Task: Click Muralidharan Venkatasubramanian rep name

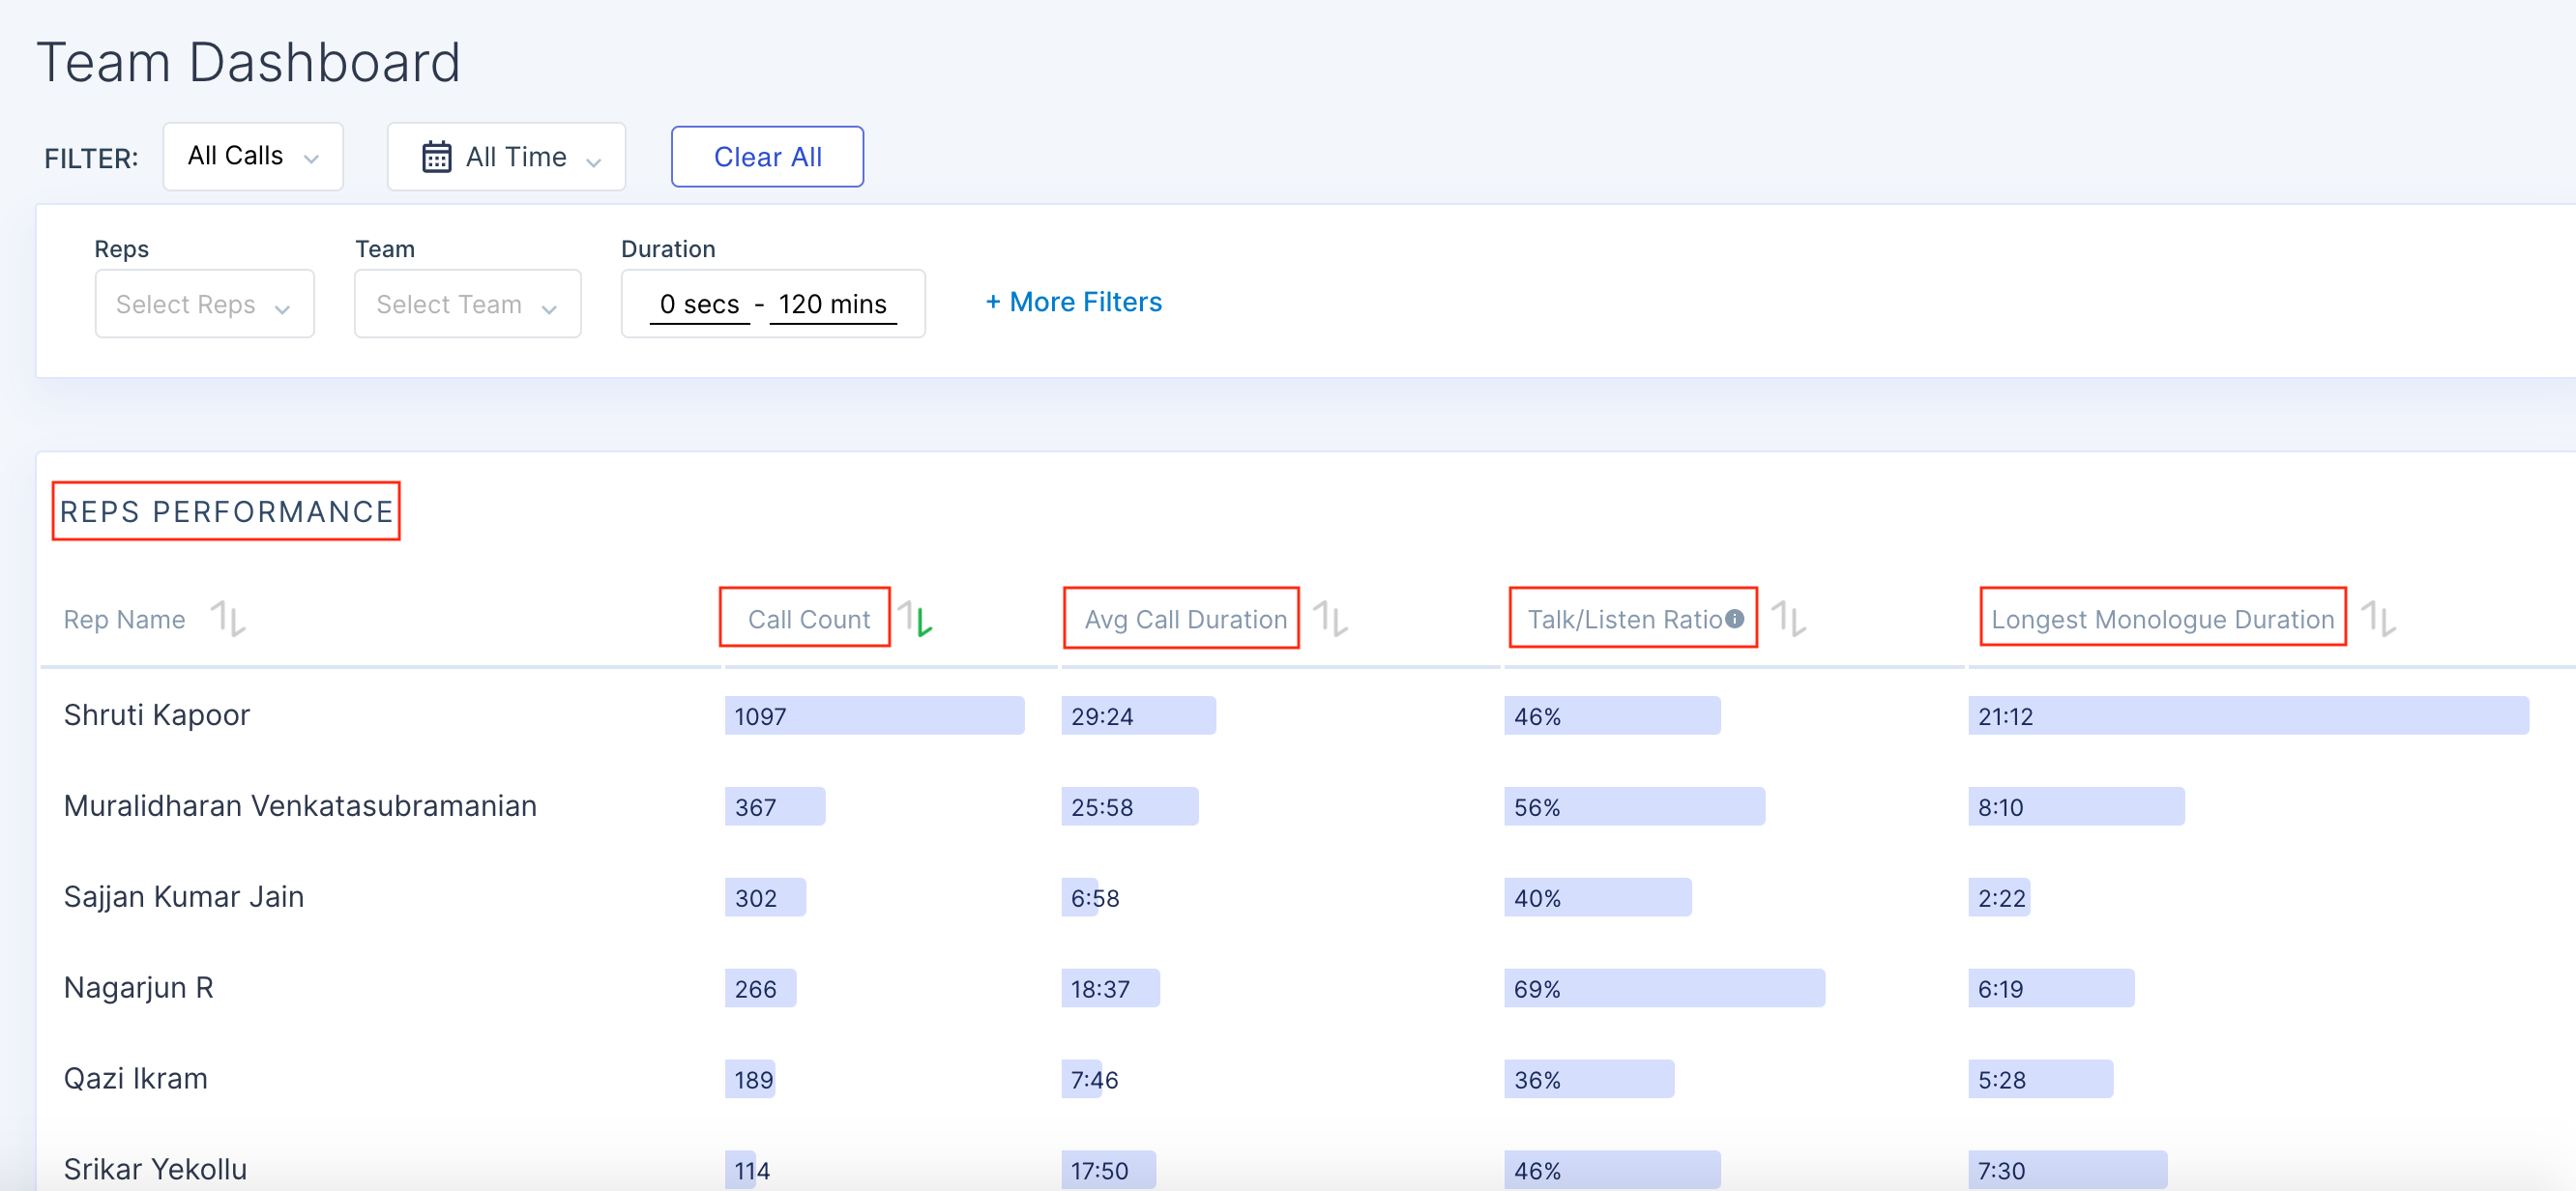Action: 300,806
